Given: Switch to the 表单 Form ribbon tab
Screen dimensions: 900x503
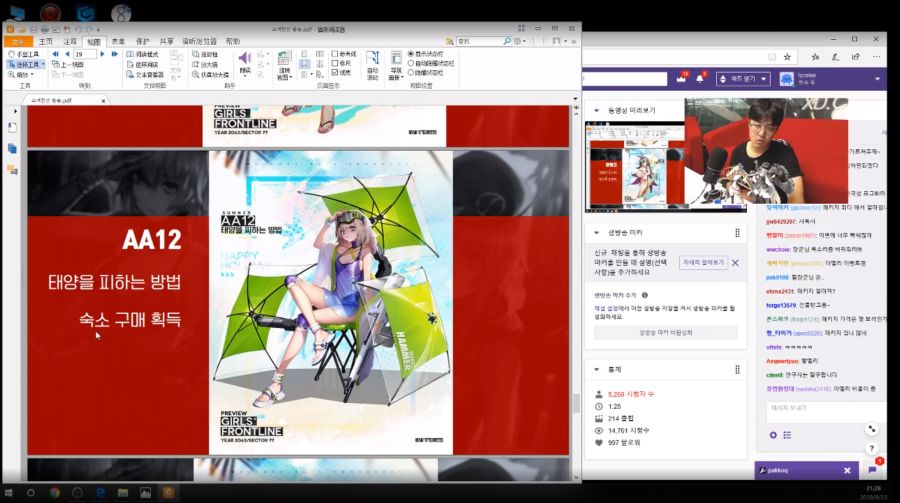Looking at the screenshot, I should point(118,41).
